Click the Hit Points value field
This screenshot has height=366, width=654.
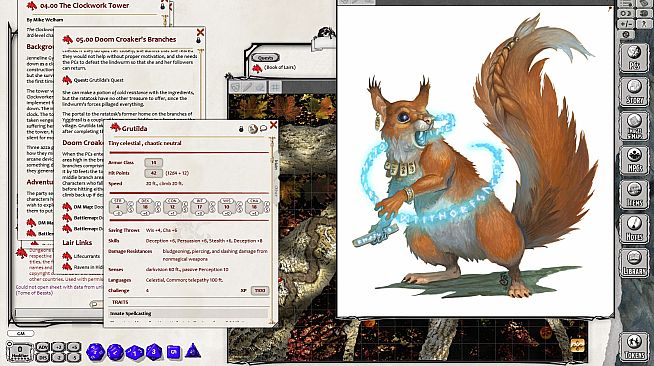point(153,173)
